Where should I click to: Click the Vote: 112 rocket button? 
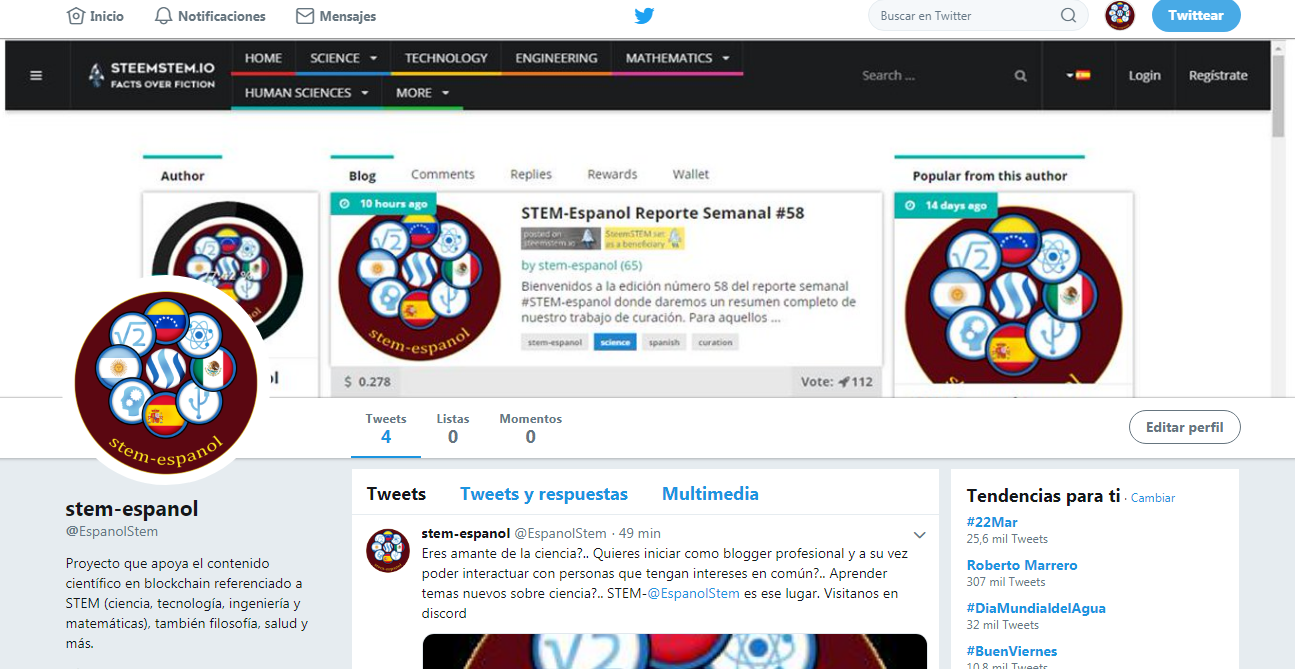point(837,381)
